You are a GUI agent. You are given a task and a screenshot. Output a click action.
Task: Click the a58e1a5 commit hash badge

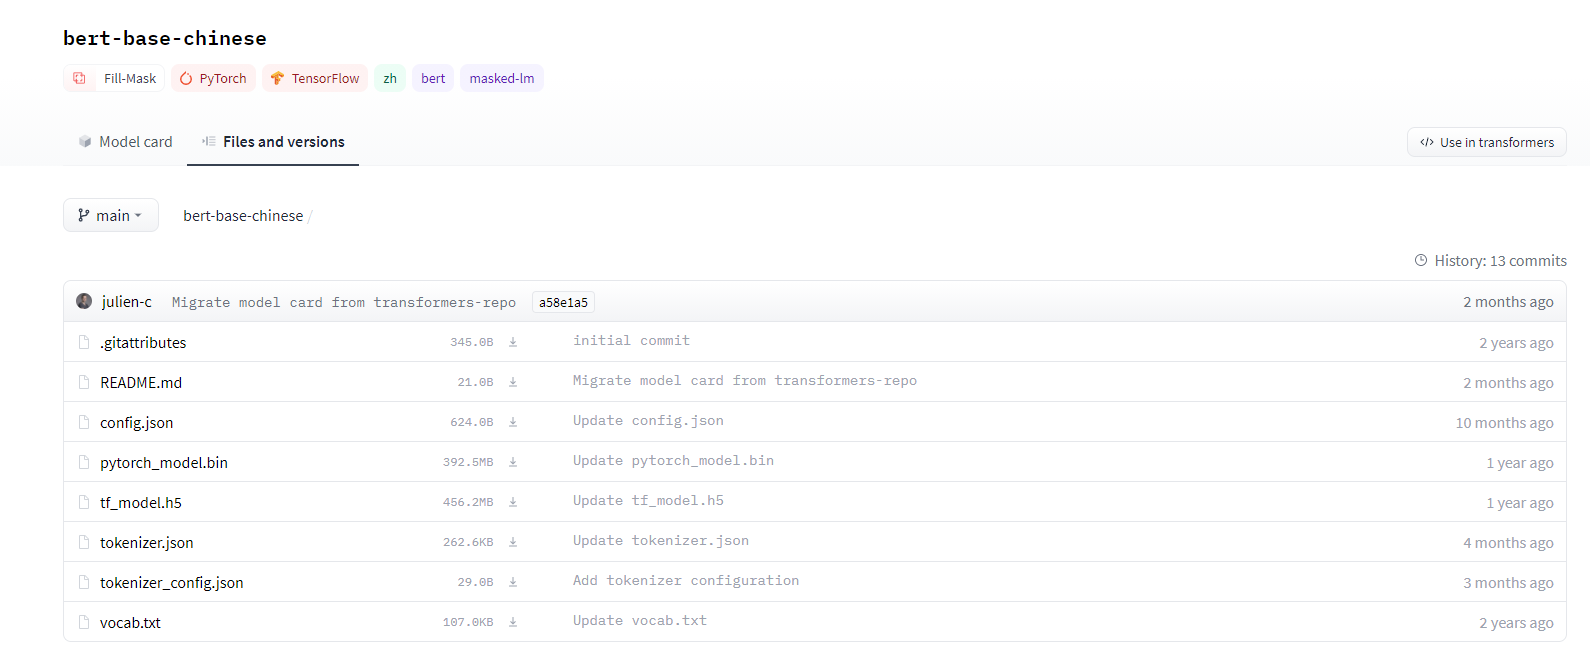pos(563,302)
